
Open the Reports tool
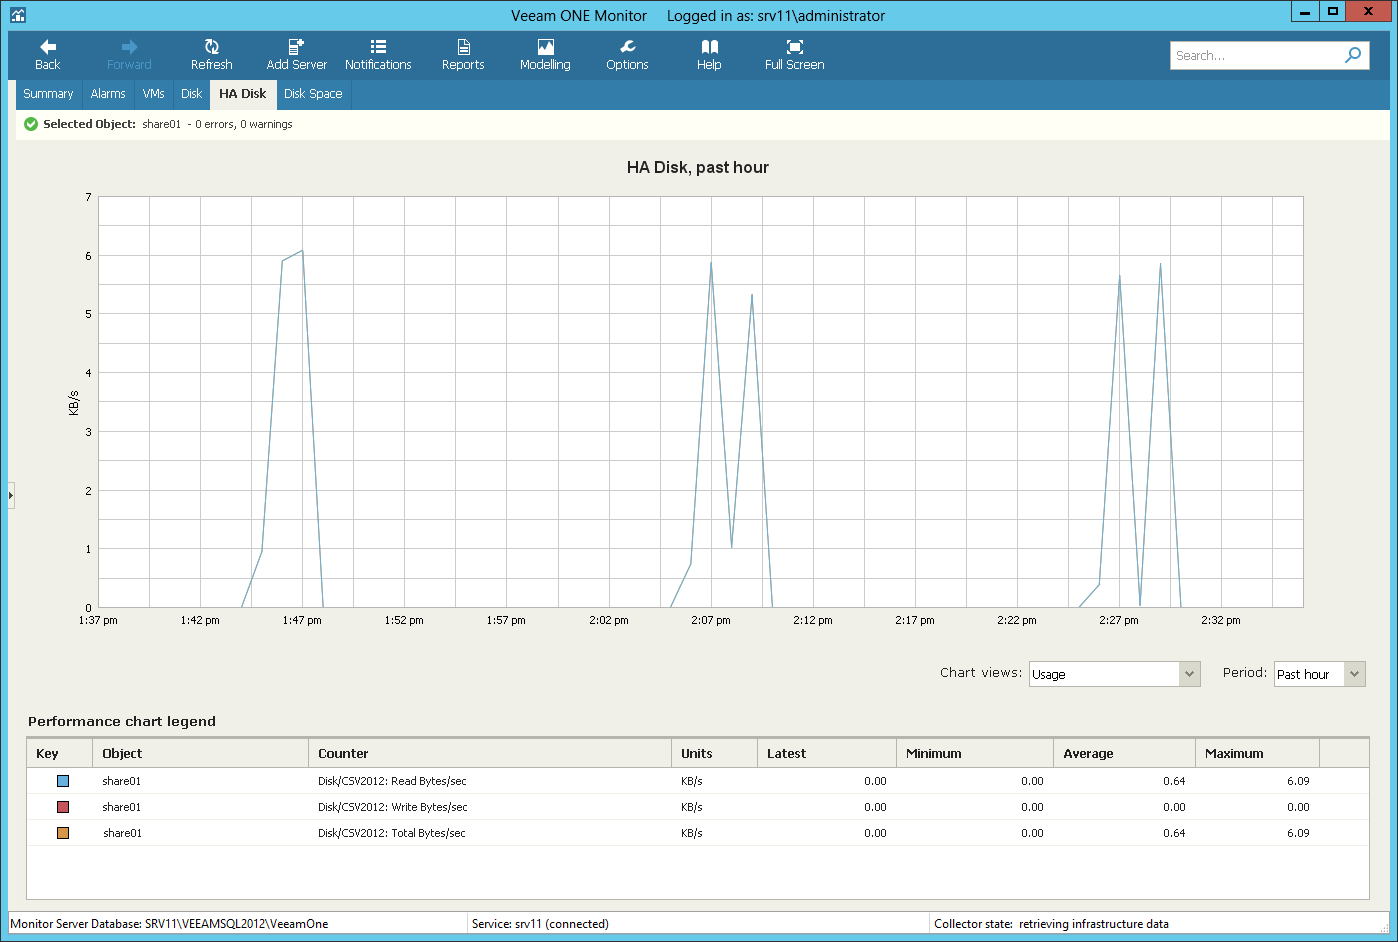point(463,55)
